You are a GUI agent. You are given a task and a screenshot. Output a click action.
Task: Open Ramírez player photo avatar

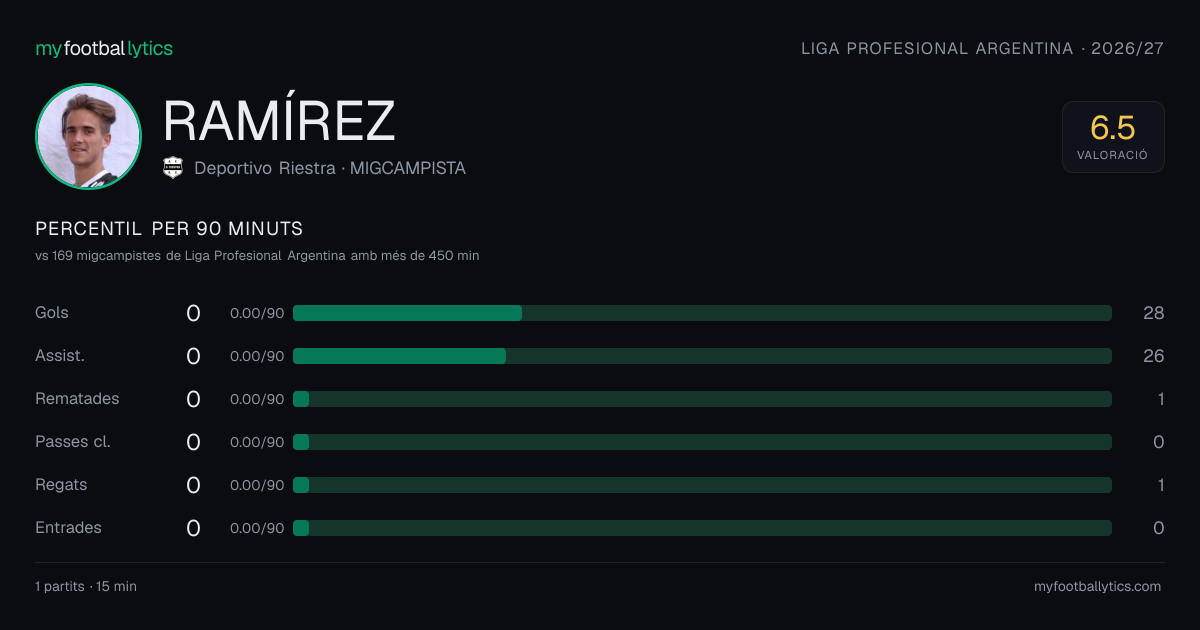click(88, 136)
